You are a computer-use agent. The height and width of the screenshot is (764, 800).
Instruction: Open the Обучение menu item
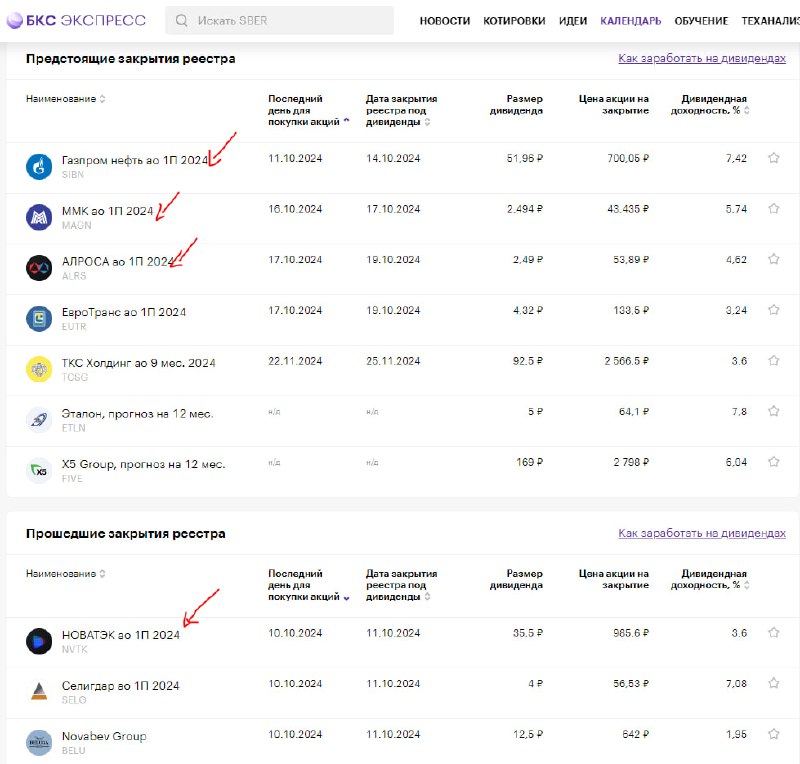pos(701,21)
